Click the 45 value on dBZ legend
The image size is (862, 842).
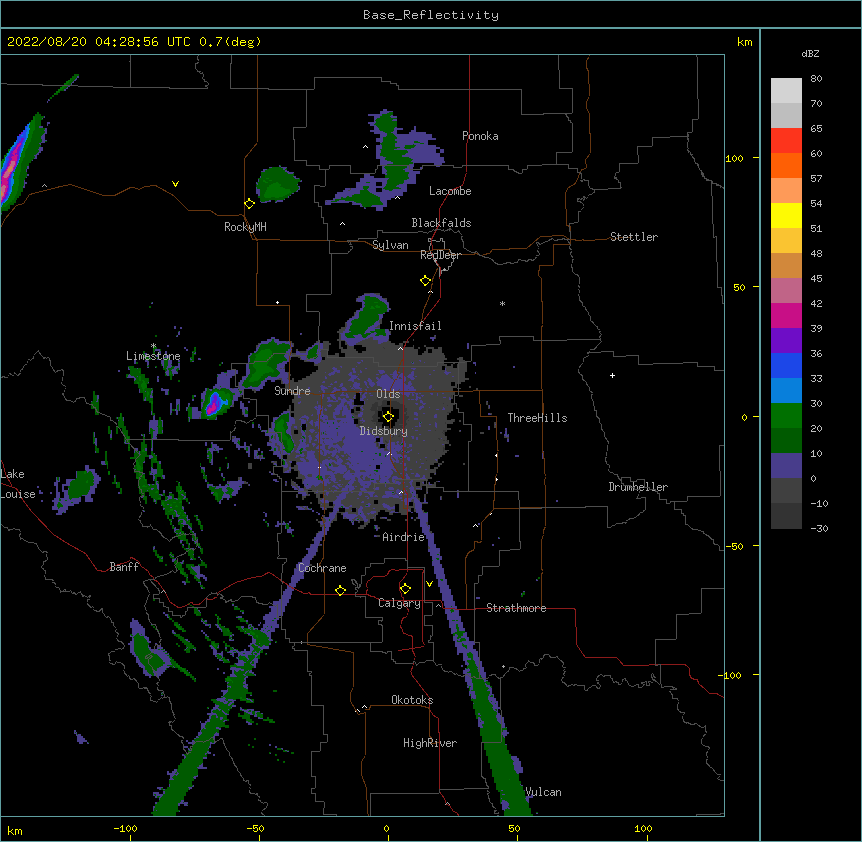point(816,279)
